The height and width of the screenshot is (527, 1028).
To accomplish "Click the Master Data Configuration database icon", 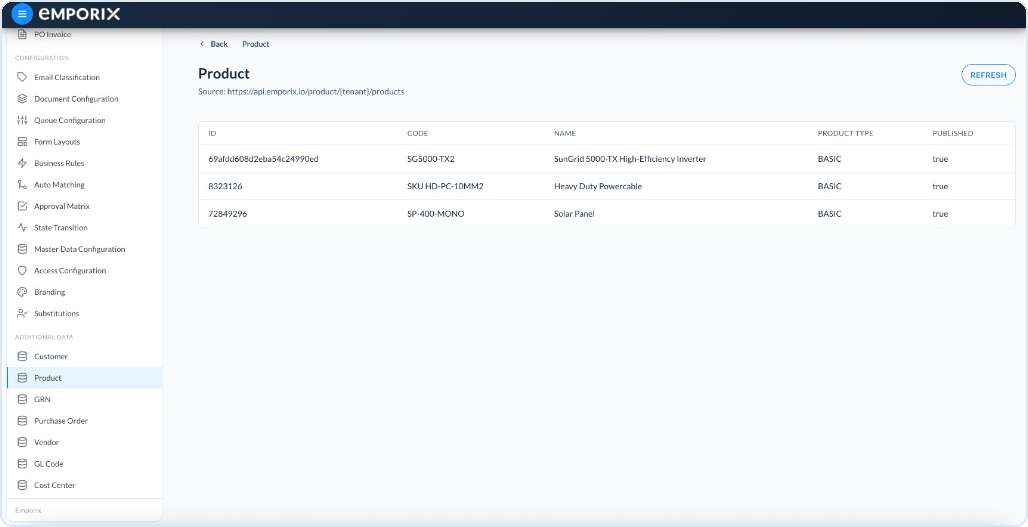I will (x=22, y=249).
